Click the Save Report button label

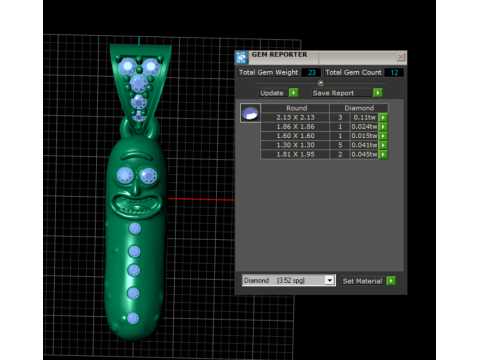pos(333,93)
